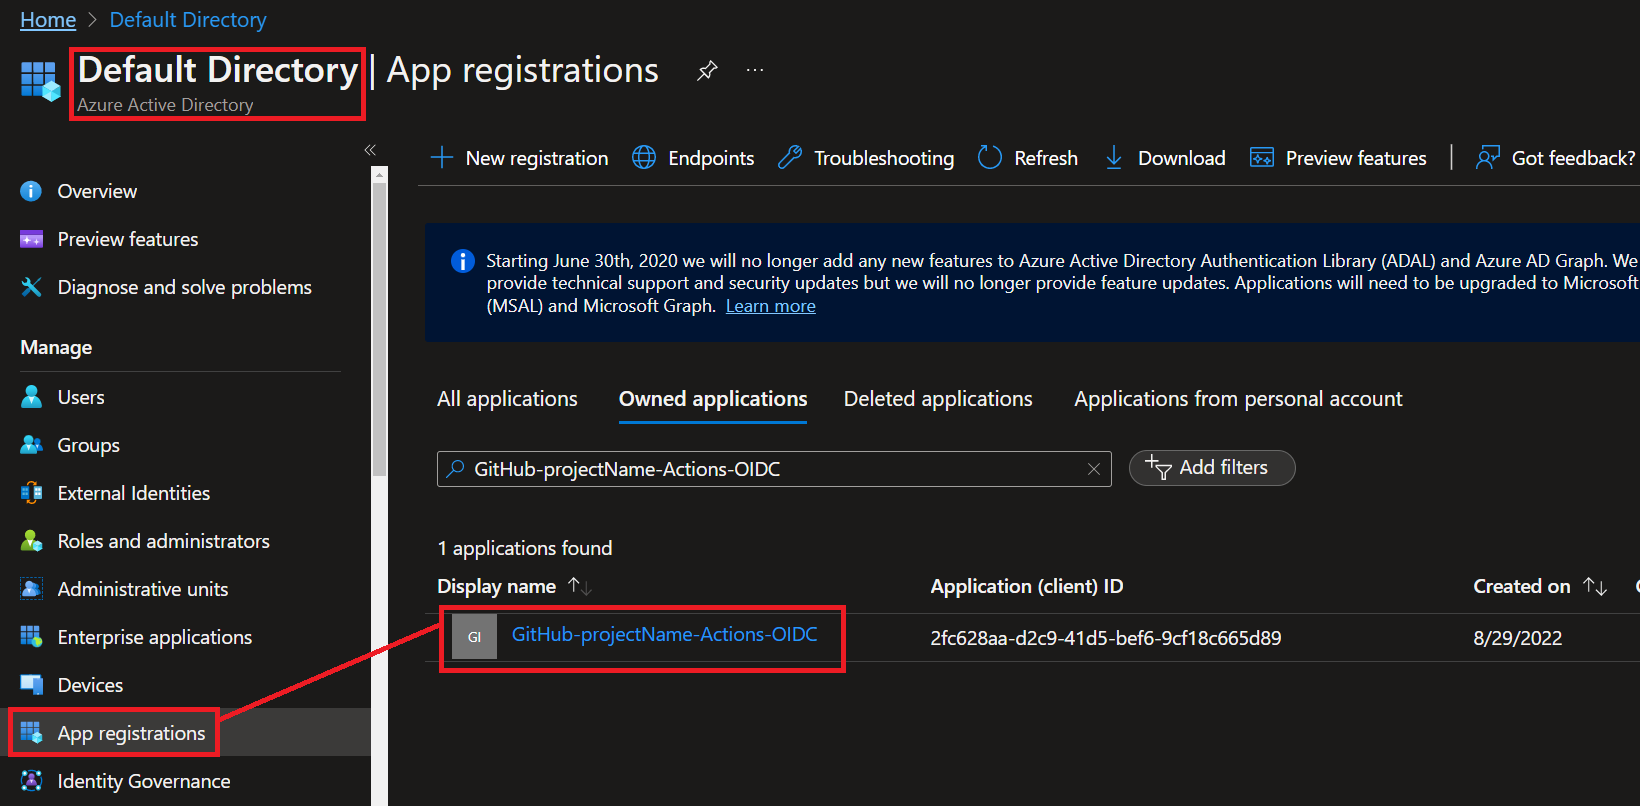Screen dimensions: 1640x806
Task: Click the Endpoints globe icon
Action: (644, 158)
